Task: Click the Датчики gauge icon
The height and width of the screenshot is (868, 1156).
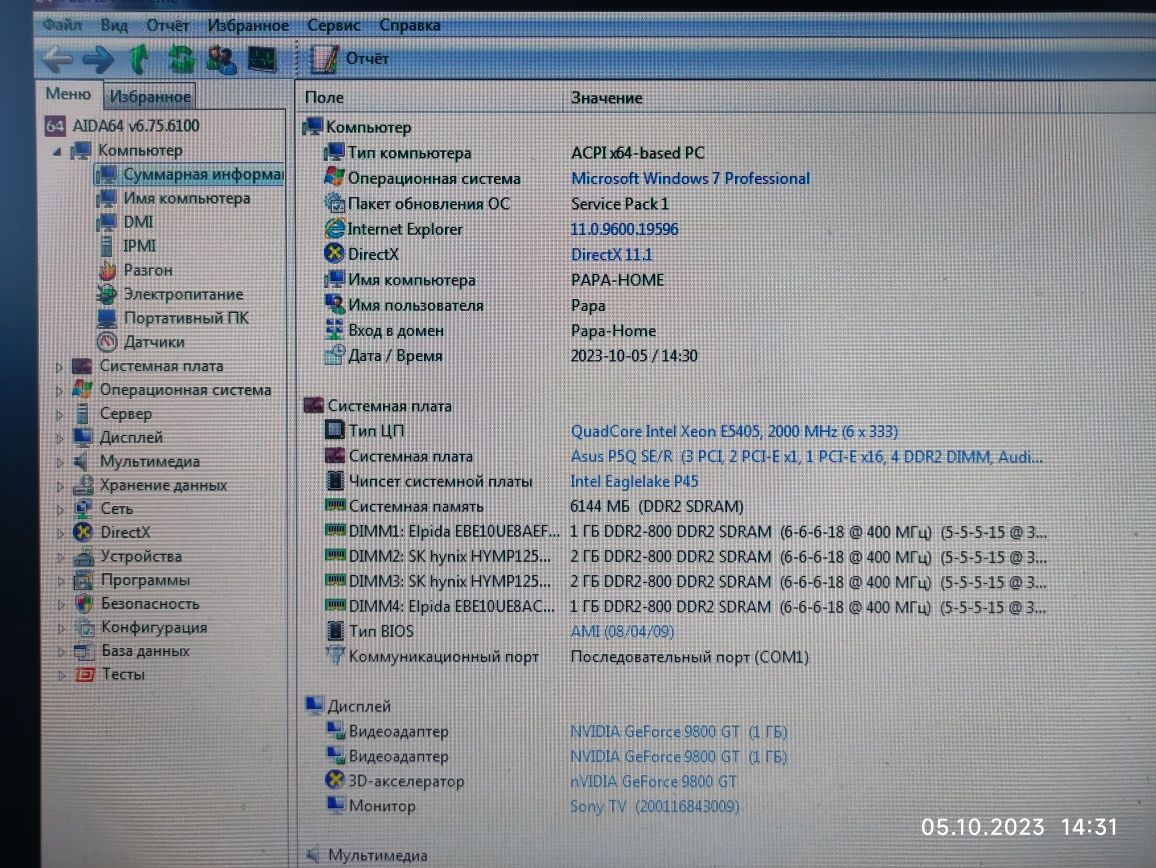Action: pyautogui.click(x=107, y=341)
